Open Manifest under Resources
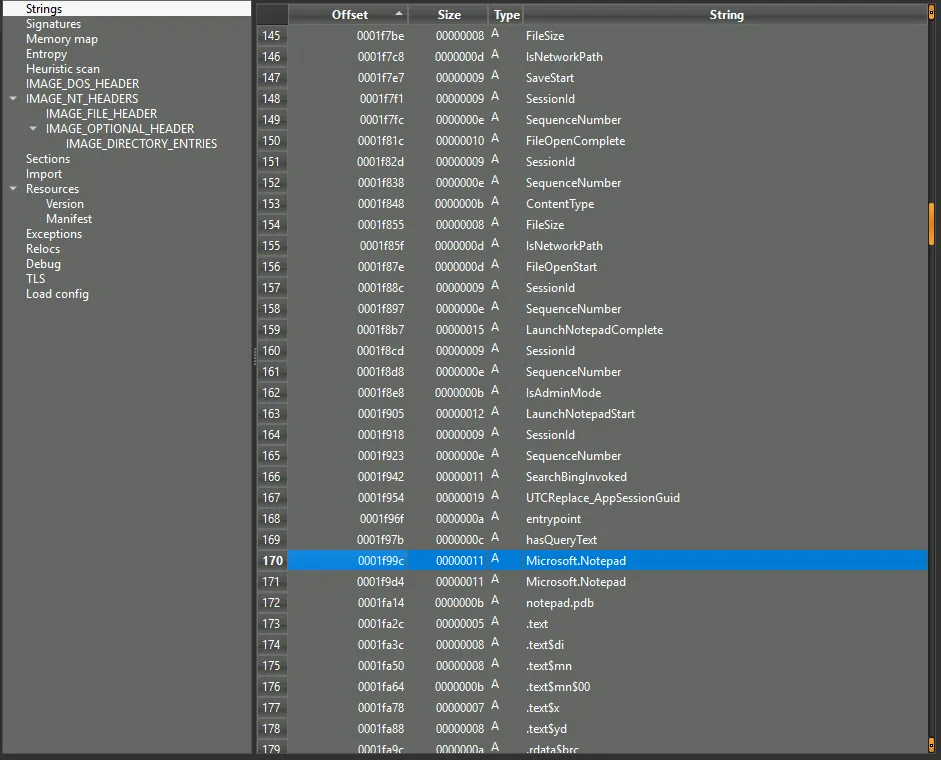Viewport: 941px width, 760px height. coord(69,219)
